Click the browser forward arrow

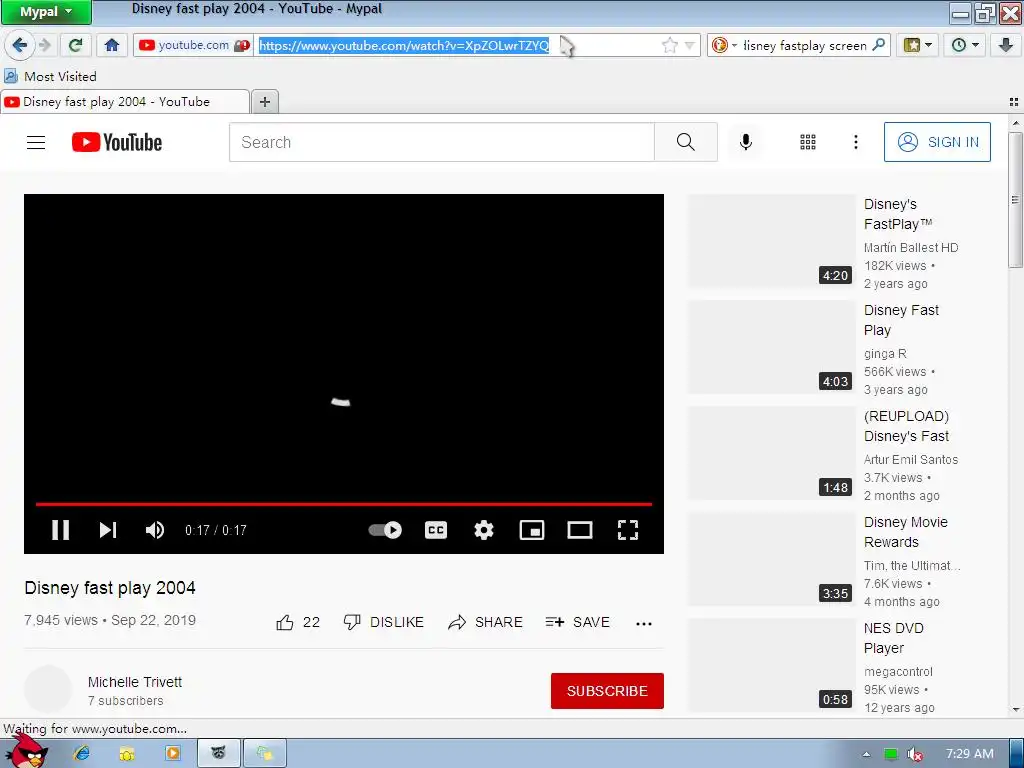click(x=45, y=45)
